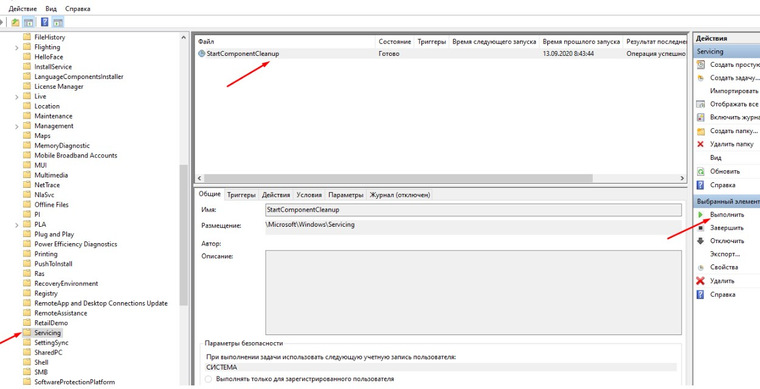The width and height of the screenshot is (760, 389).
Task: Sort by Время прошлого запуска column
Action: click(x=581, y=42)
